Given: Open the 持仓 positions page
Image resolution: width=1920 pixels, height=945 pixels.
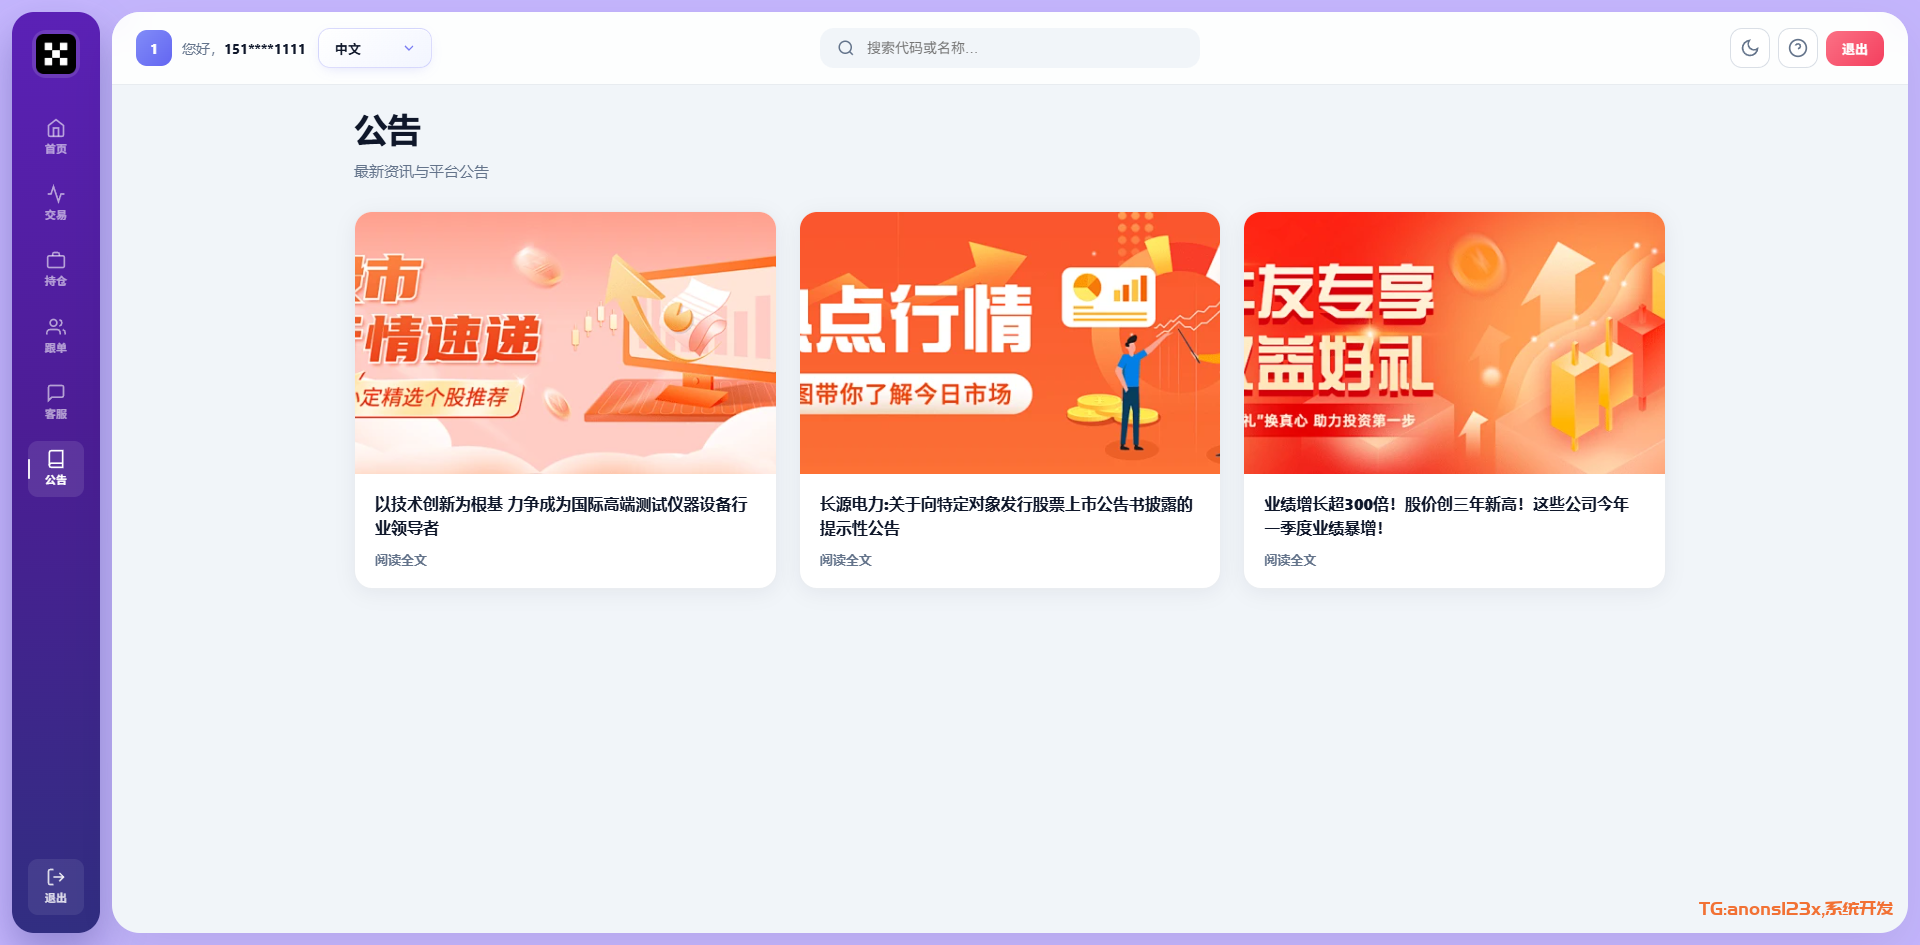Looking at the screenshot, I should click(56, 268).
